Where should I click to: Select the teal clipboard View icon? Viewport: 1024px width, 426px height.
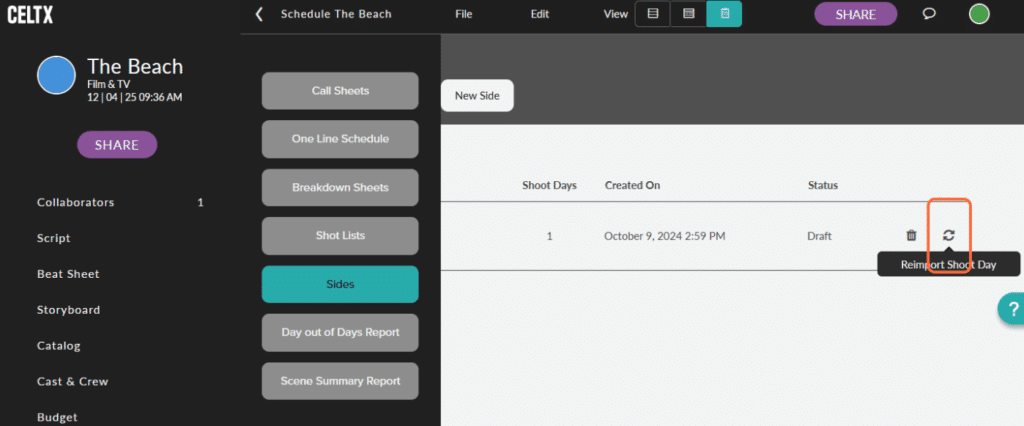coord(724,13)
